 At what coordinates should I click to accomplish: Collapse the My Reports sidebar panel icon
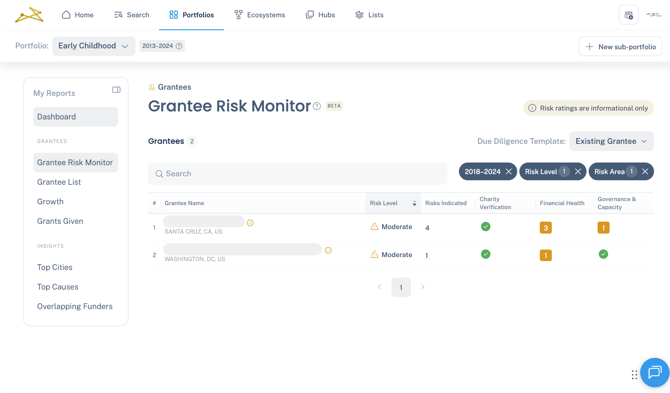click(x=116, y=90)
